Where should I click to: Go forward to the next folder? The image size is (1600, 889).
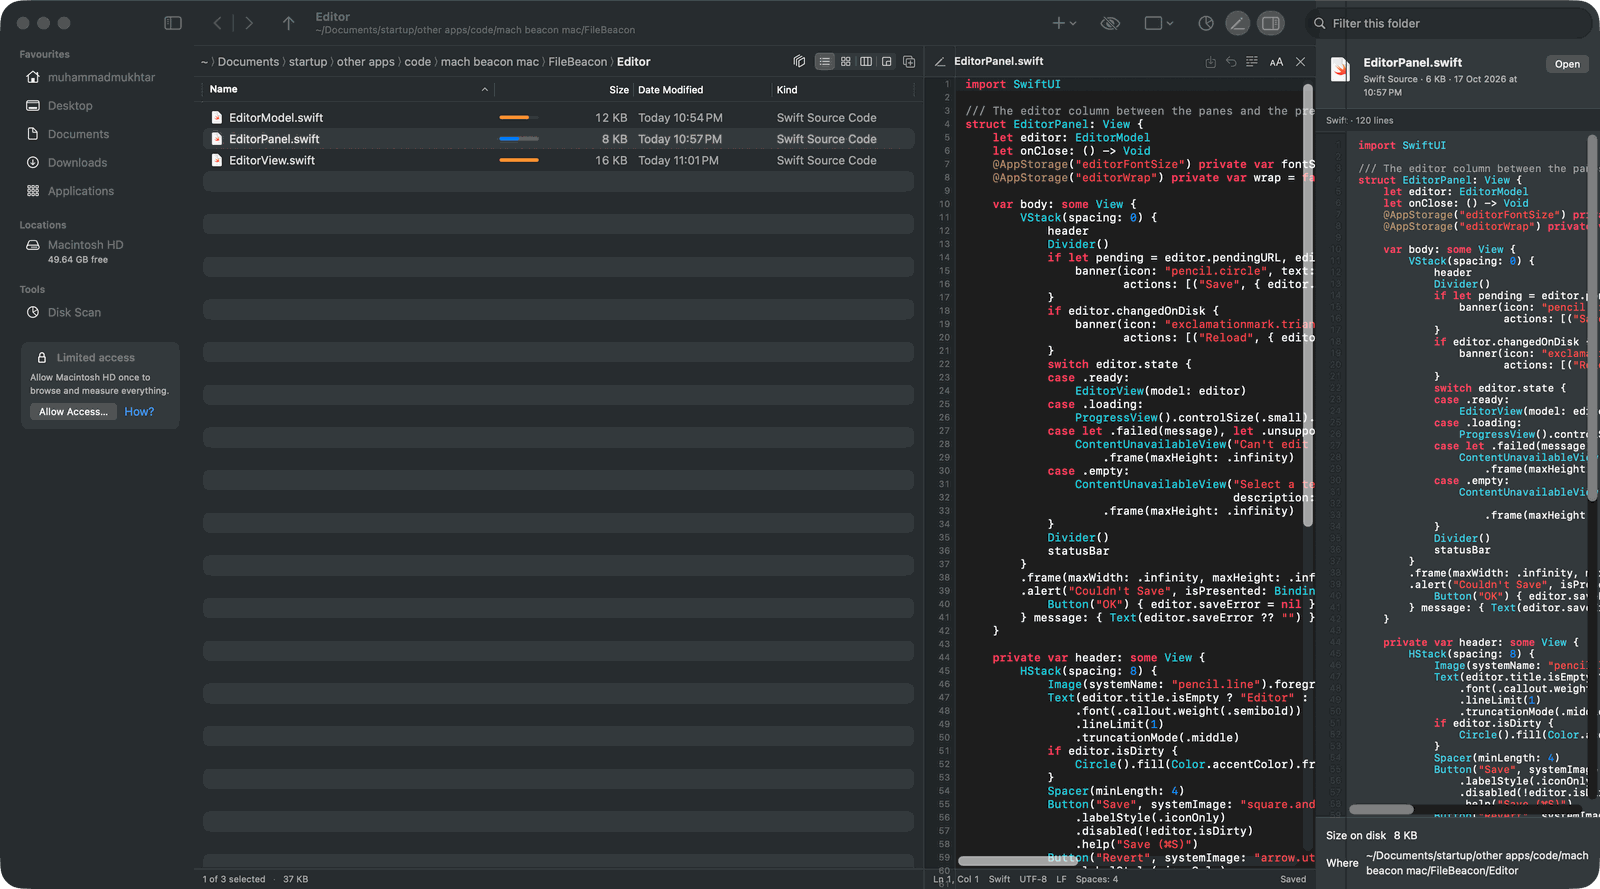pos(249,23)
